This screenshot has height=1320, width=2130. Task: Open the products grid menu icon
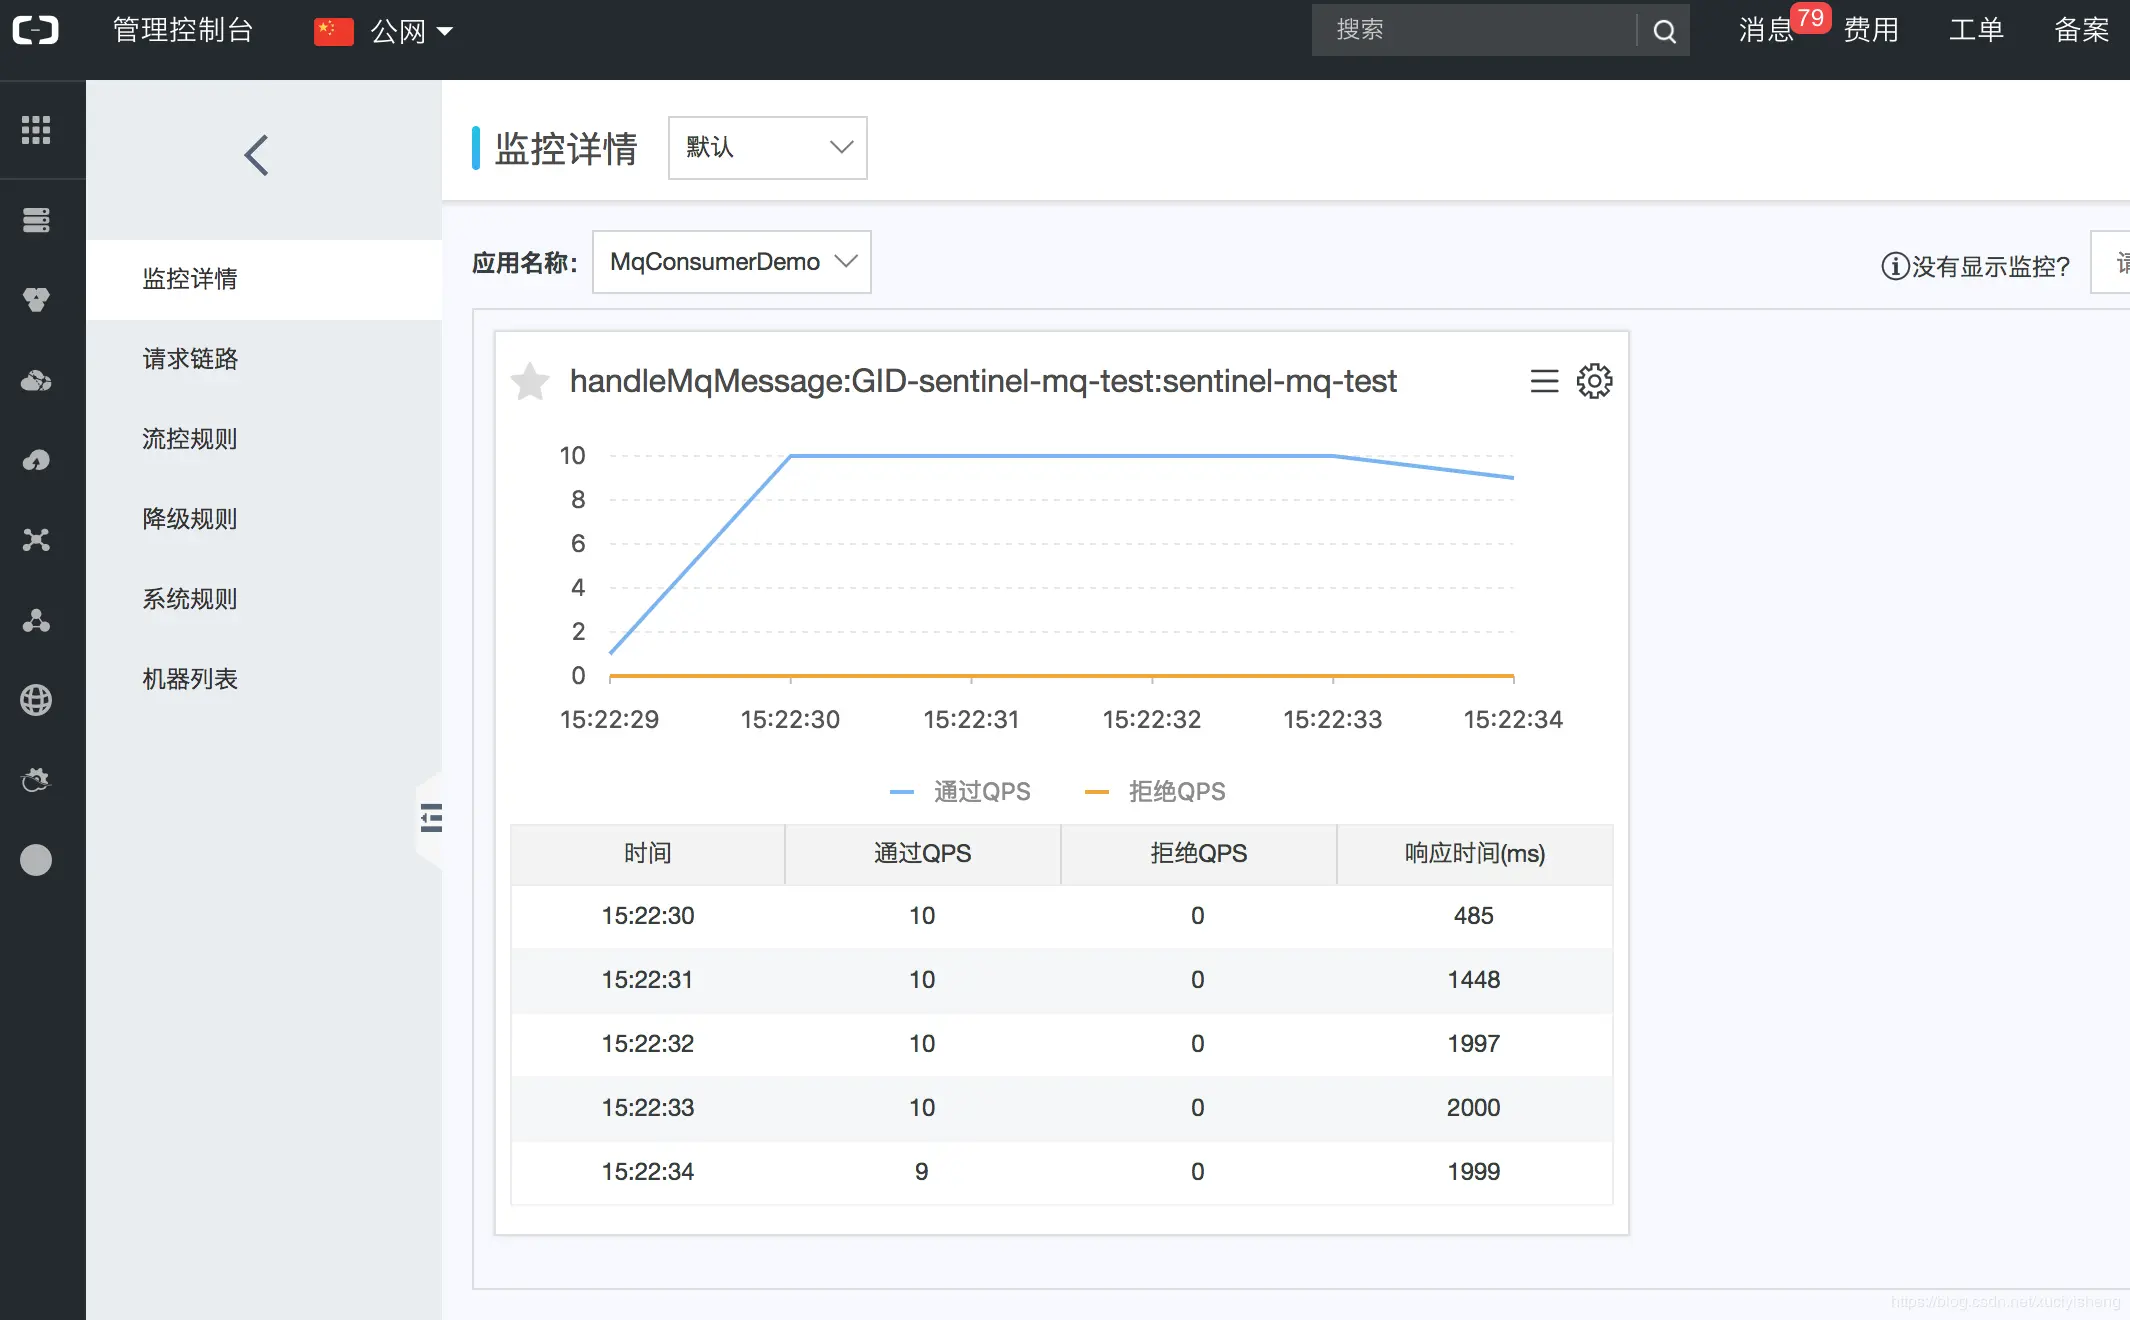36,130
